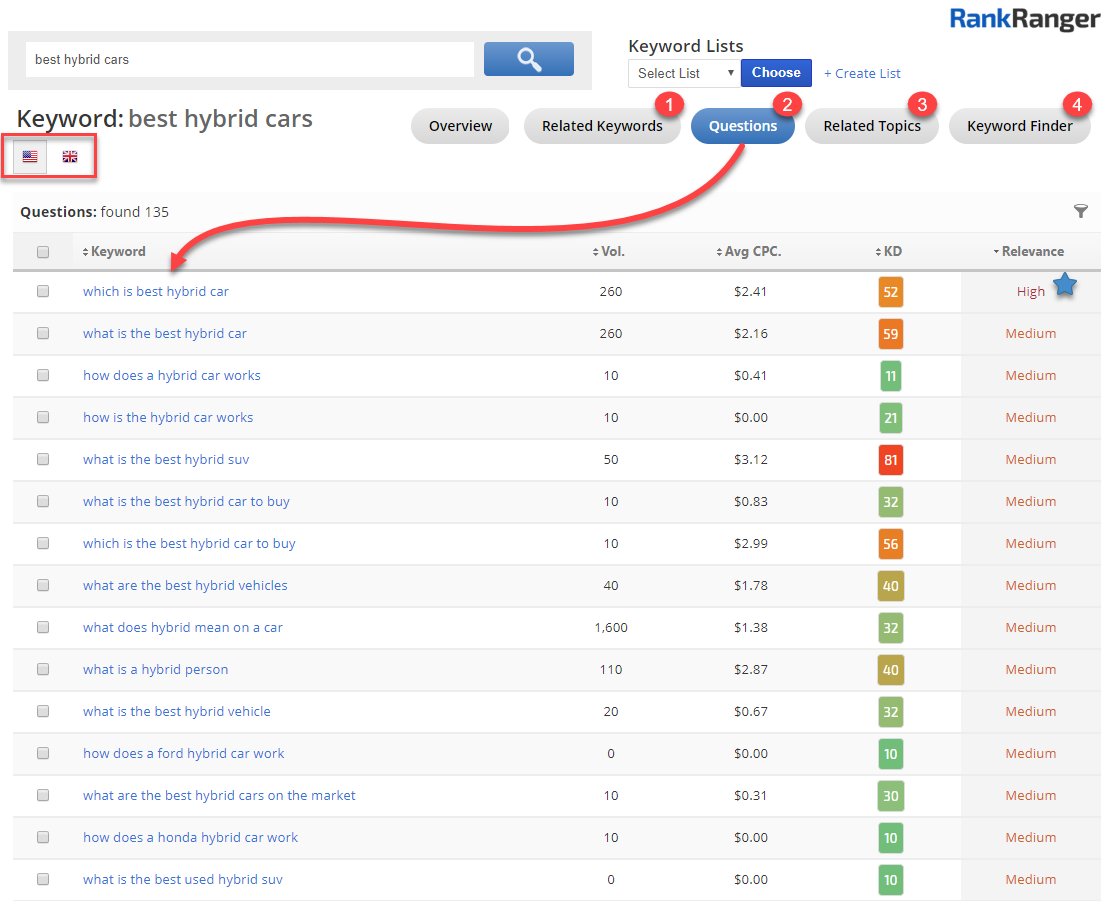The height and width of the screenshot is (901, 1110).
Task: Click the red number 4 badge
Action: pos(1076,103)
